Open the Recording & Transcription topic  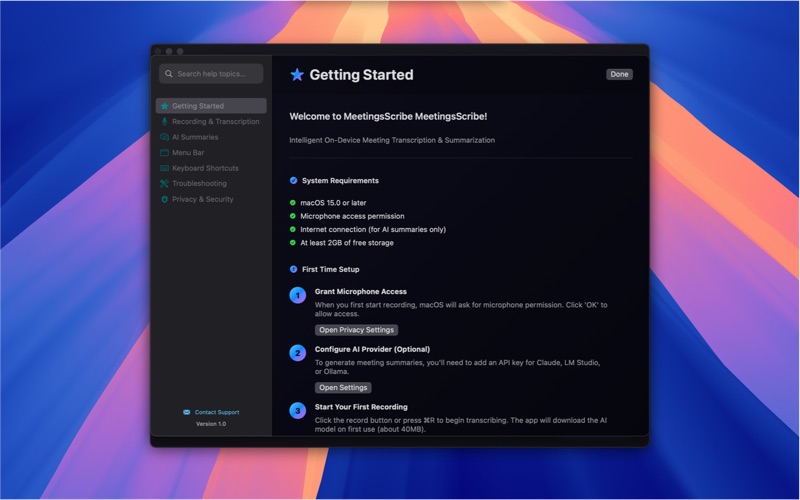(x=211, y=121)
